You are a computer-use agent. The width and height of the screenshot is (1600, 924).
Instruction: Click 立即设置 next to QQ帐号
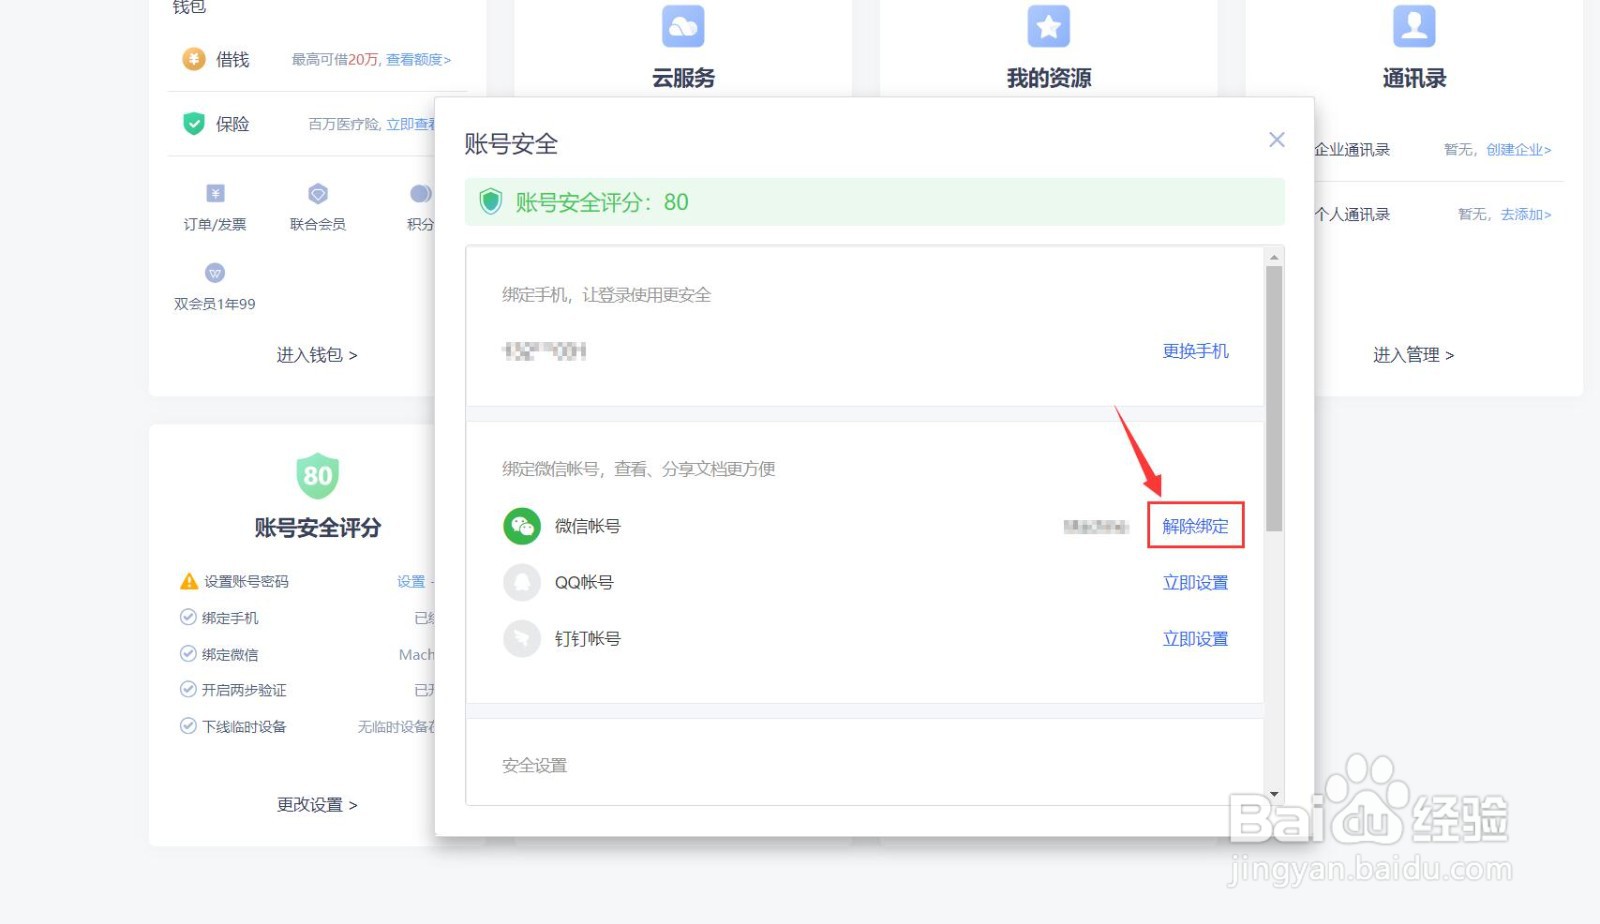pos(1195,582)
